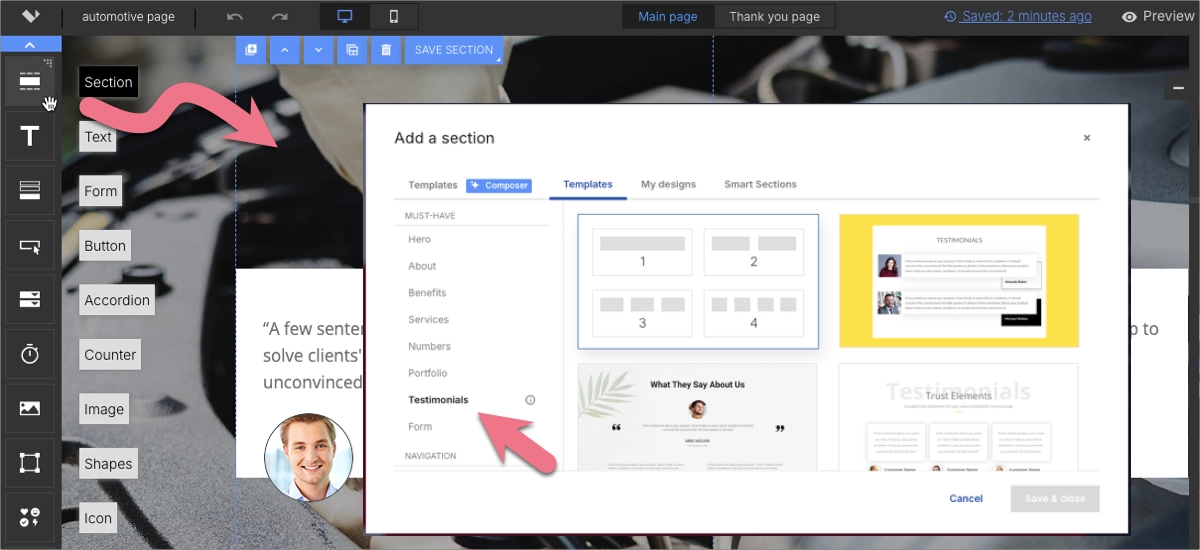Viewport: 1200px width, 550px height.
Task: Select the underlined Templates tab
Action: pos(588,184)
